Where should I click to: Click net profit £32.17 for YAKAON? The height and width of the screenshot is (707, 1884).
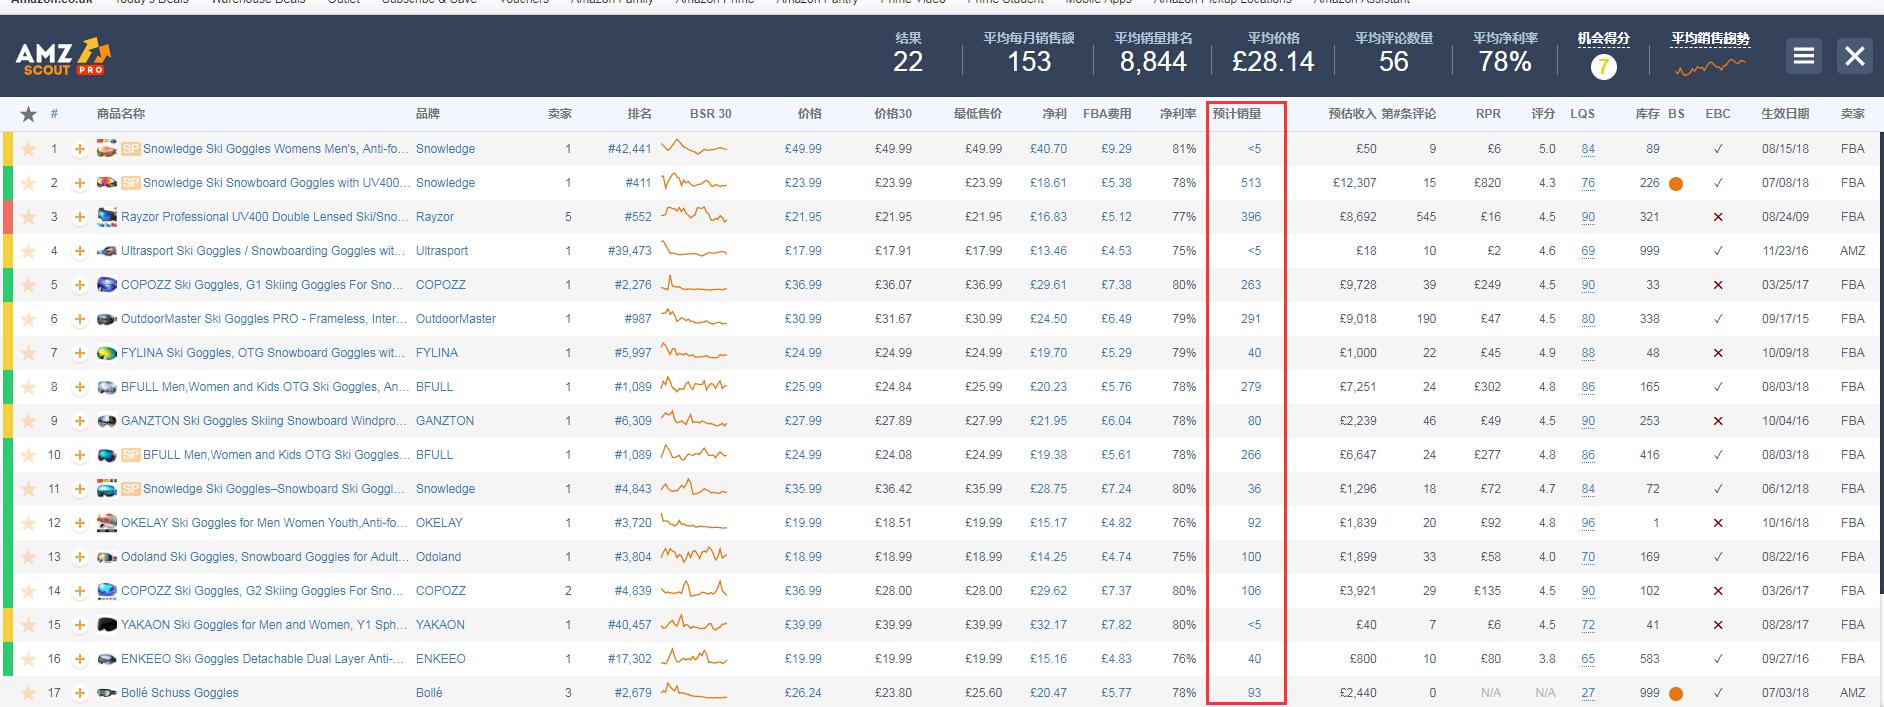click(1048, 625)
